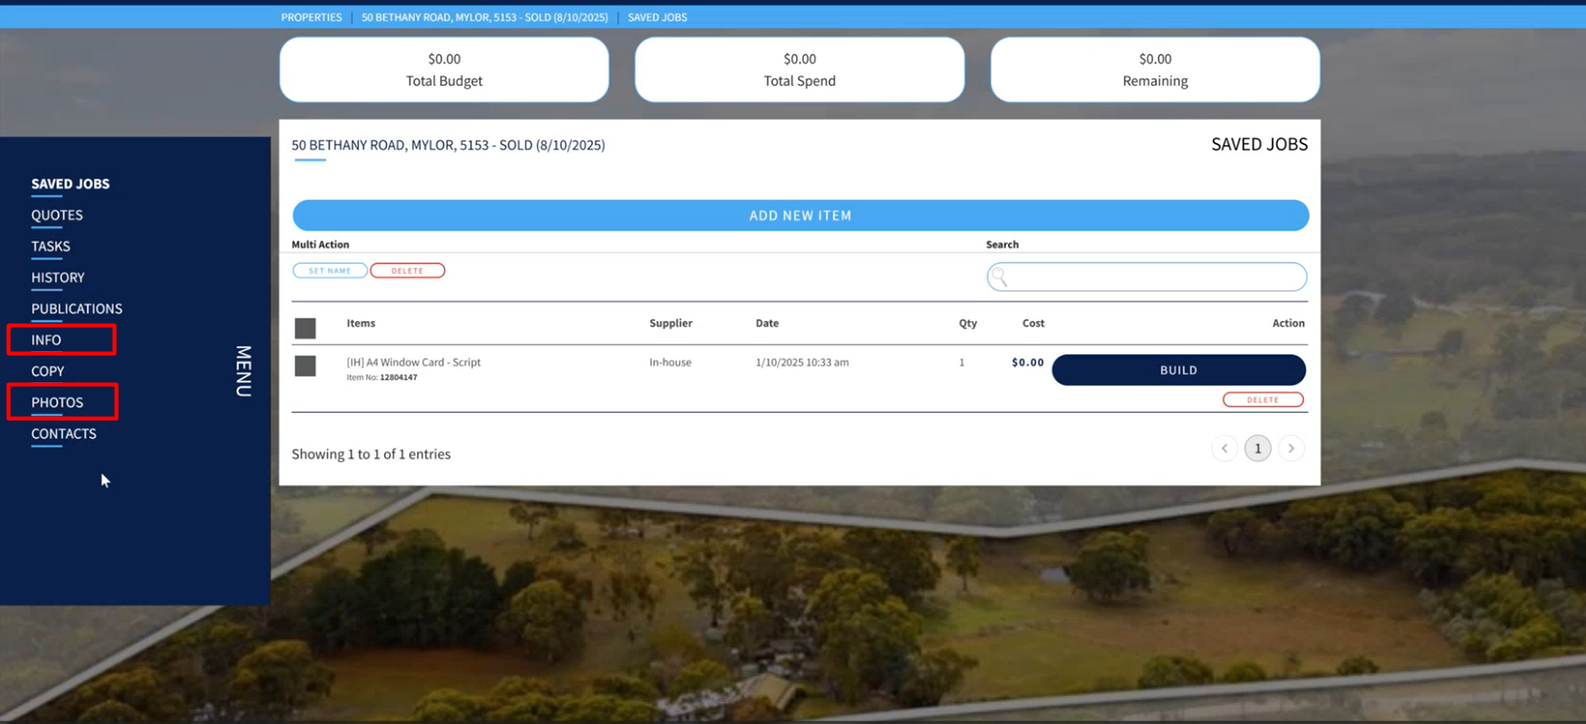Sort by the Qty column header
The image size is (1586, 724).
click(x=968, y=323)
